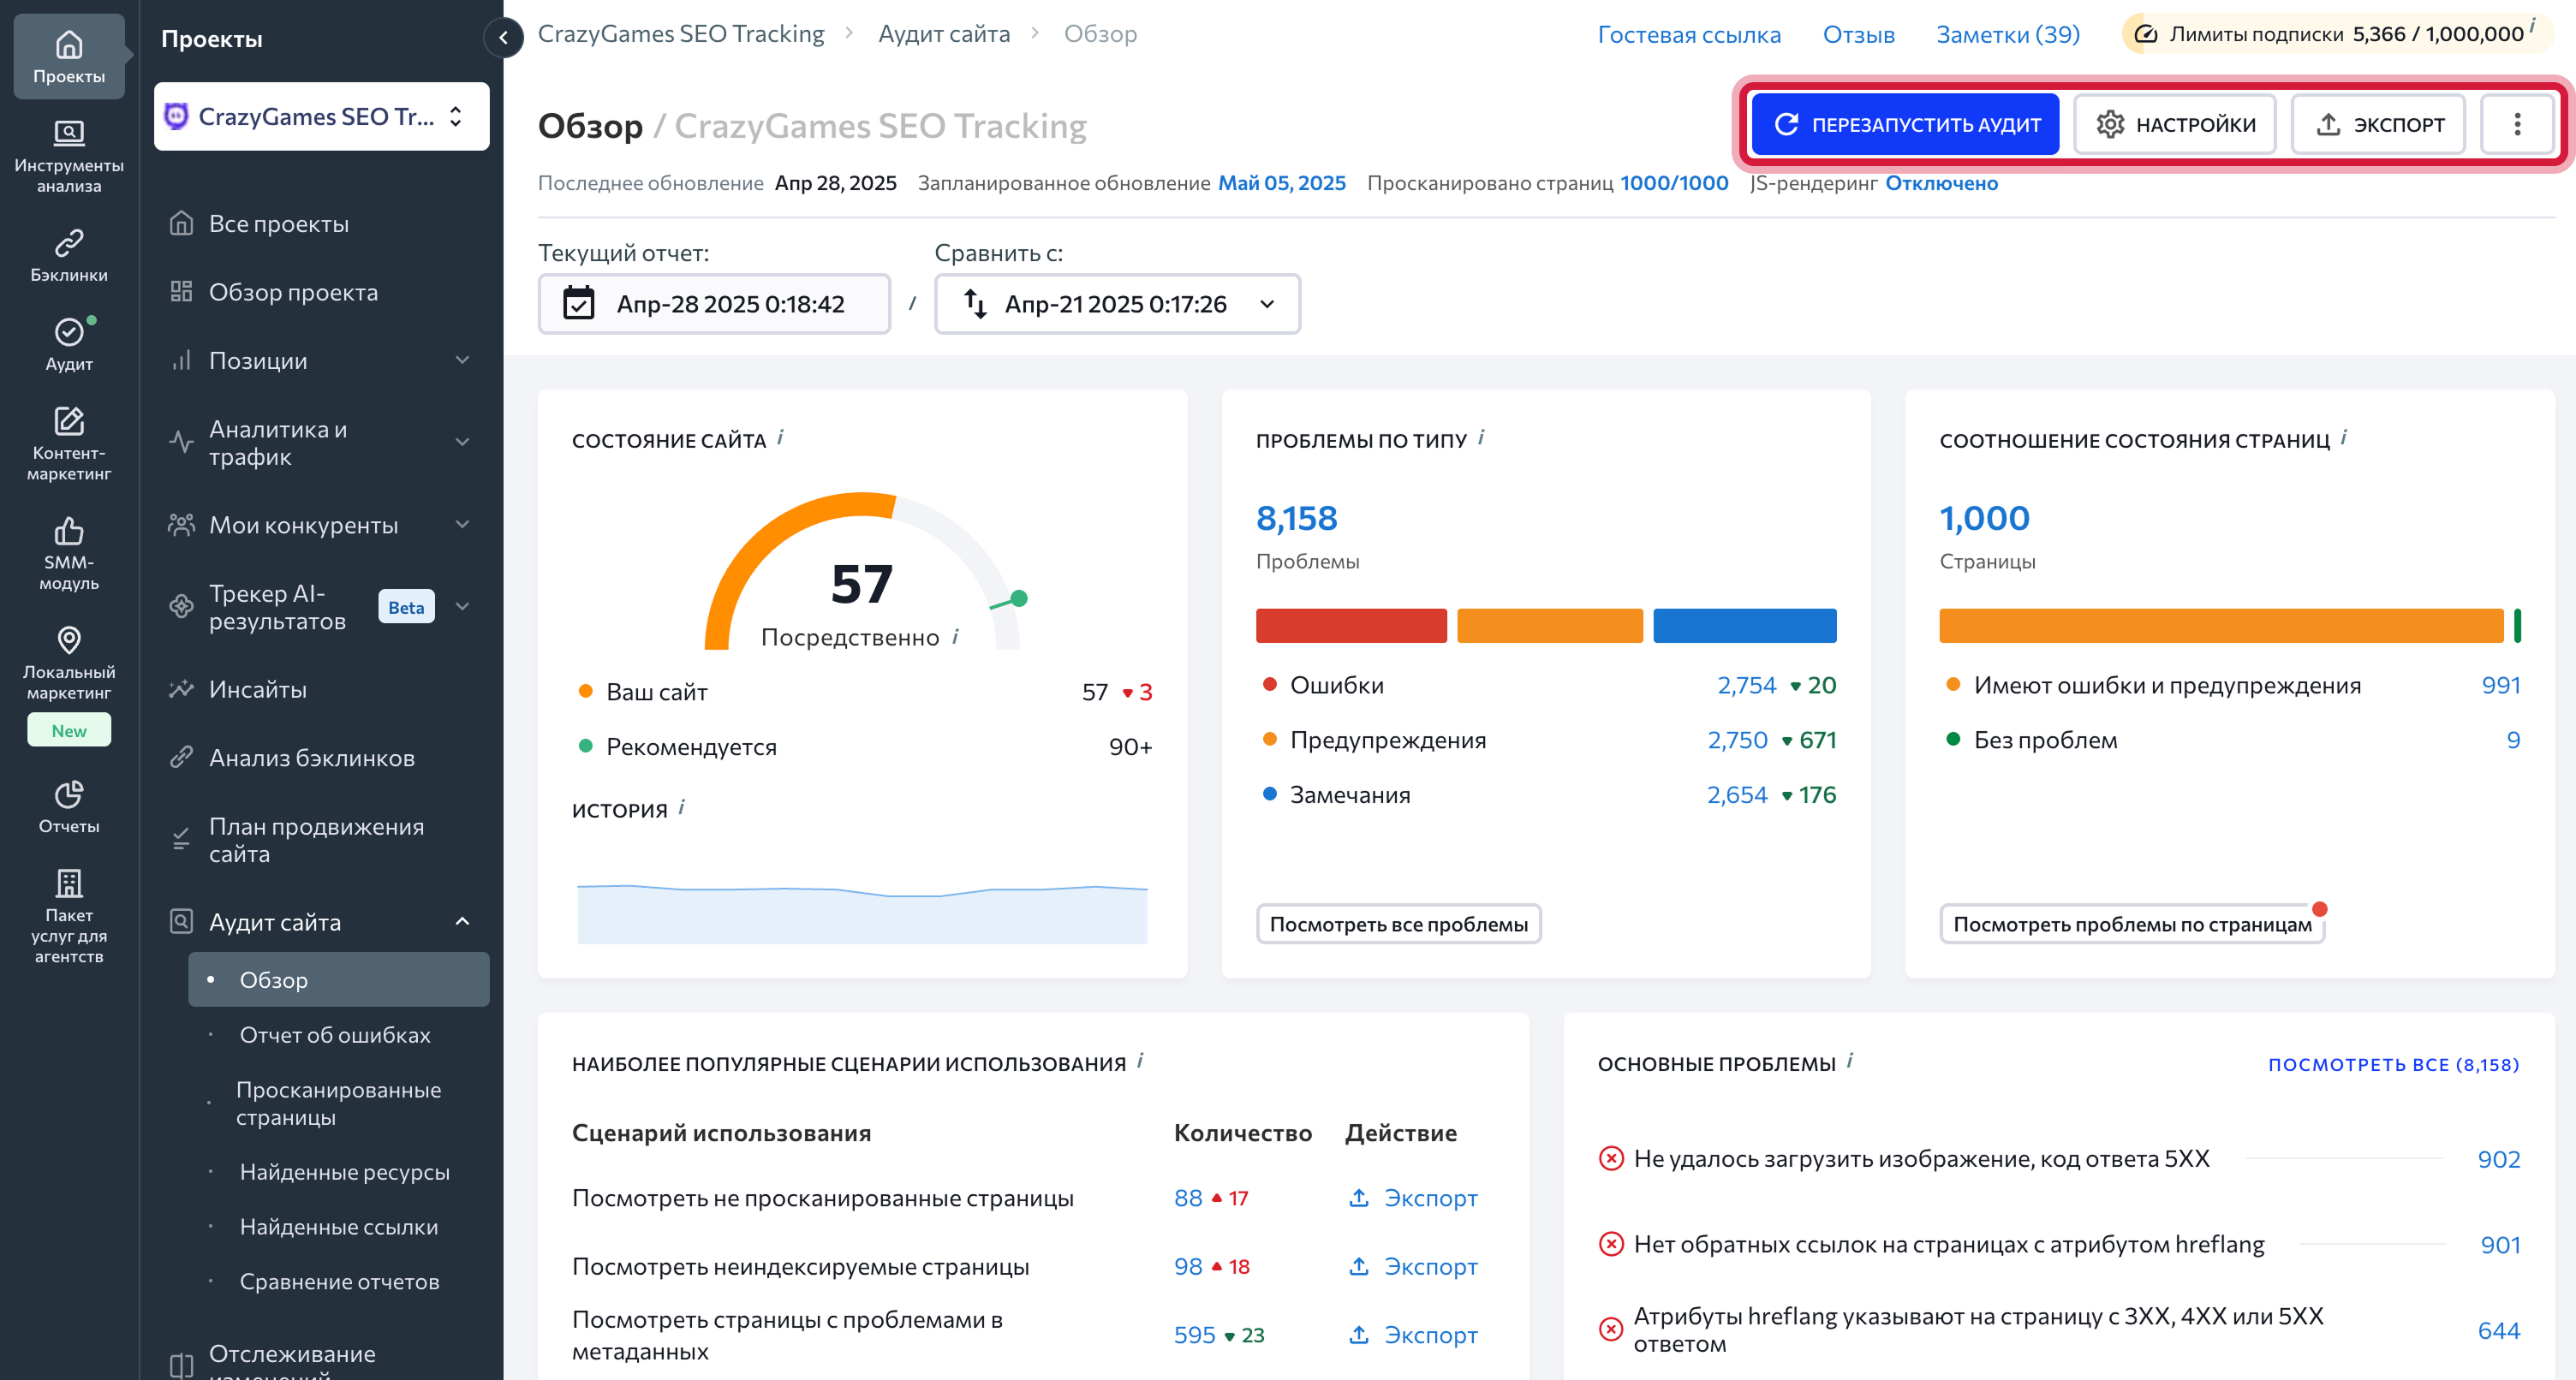
Task: Click the Отключено JS-rendering link
Action: [x=1941, y=183]
